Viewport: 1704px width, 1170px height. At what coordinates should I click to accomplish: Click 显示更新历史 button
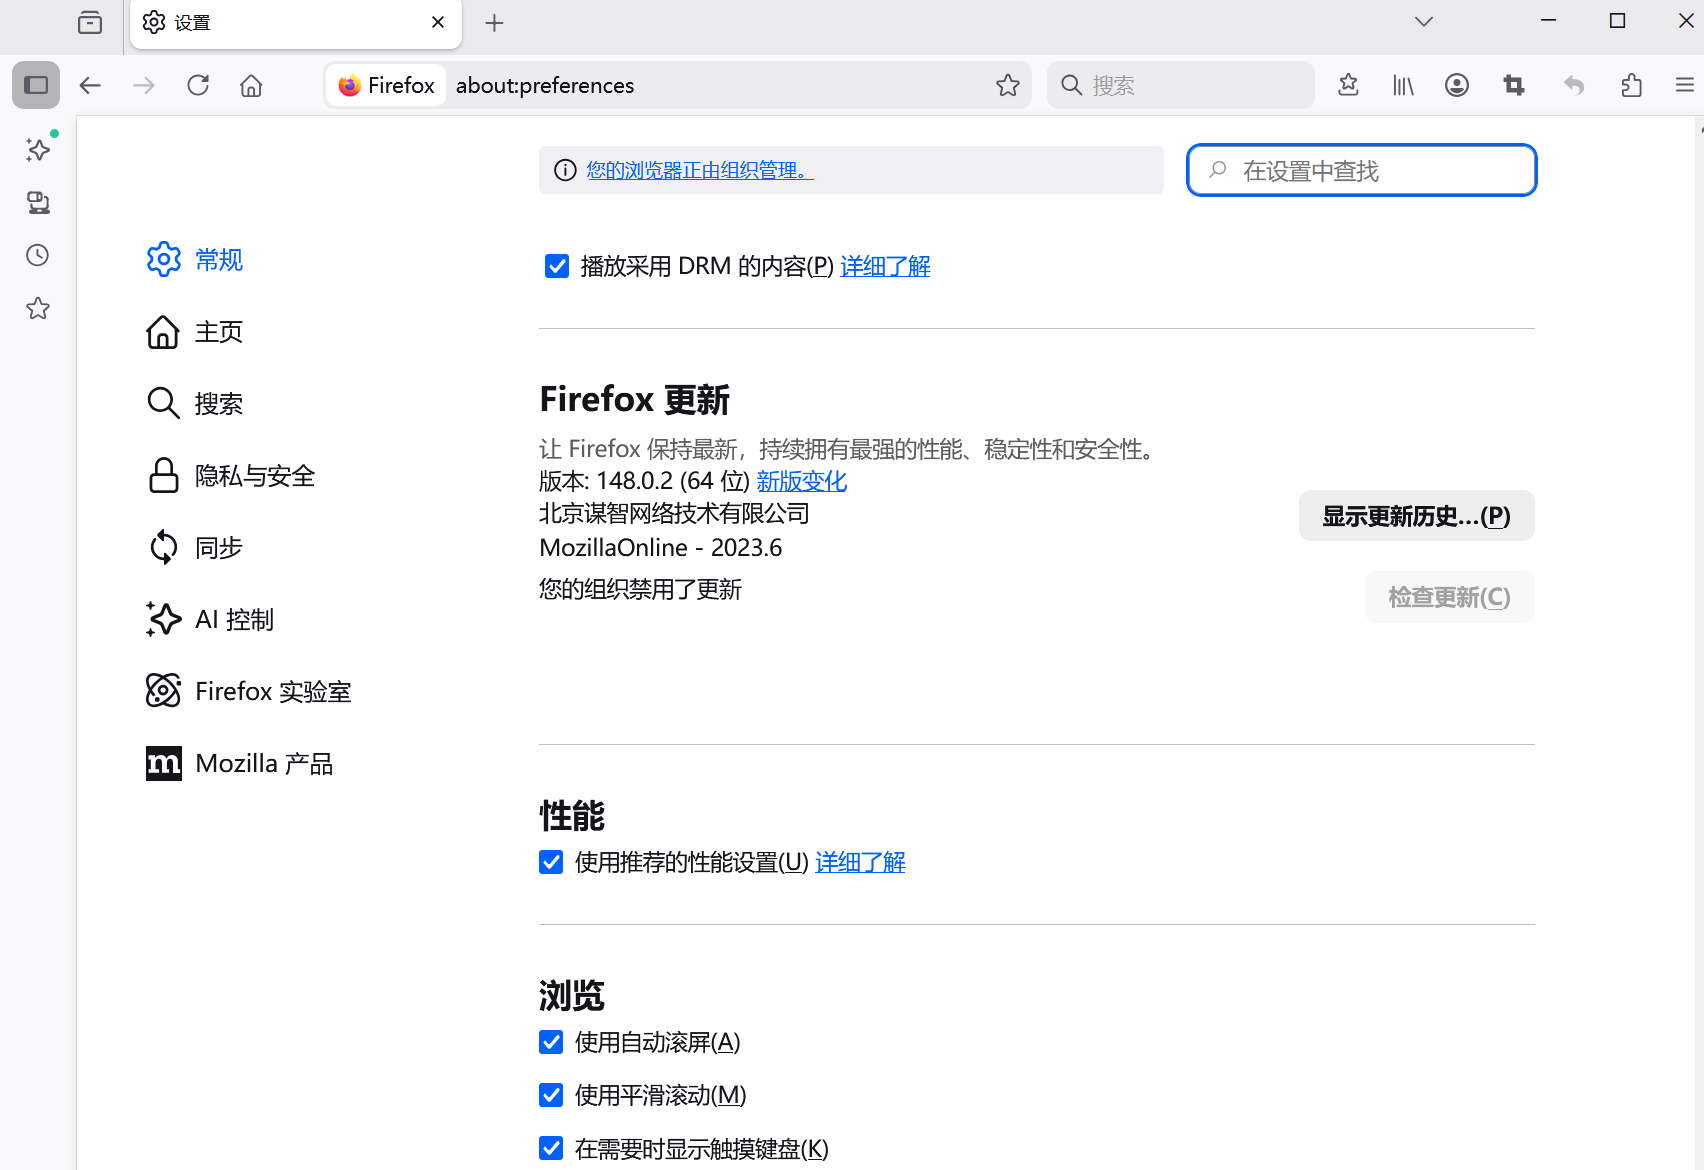coord(1416,516)
